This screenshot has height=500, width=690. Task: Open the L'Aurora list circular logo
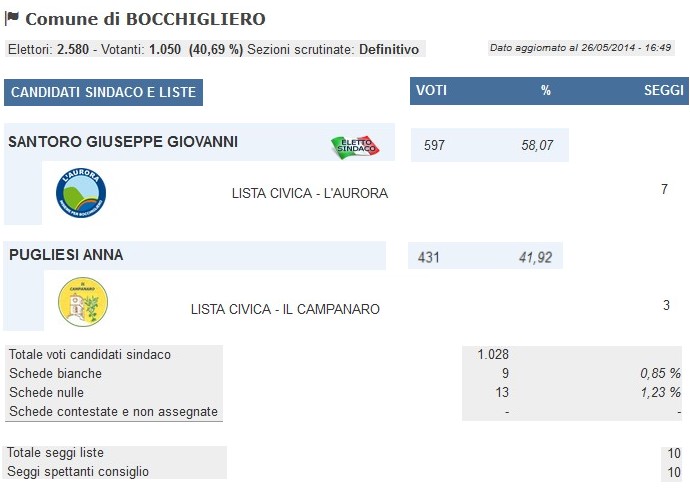(x=81, y=192)
